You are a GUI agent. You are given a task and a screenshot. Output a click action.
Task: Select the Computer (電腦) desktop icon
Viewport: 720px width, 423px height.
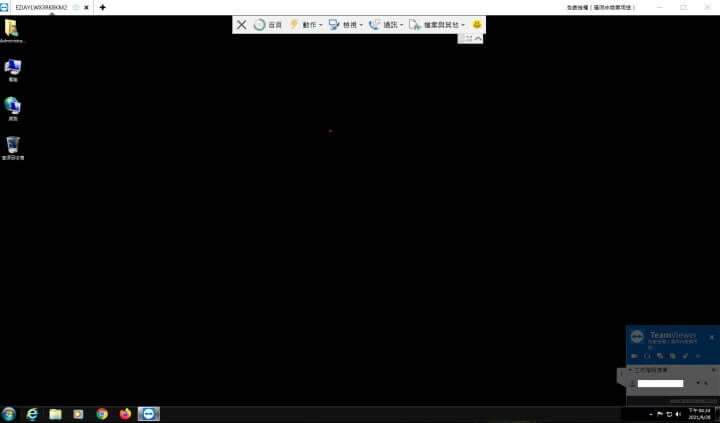pyautogui.click(x=12, y=70)
